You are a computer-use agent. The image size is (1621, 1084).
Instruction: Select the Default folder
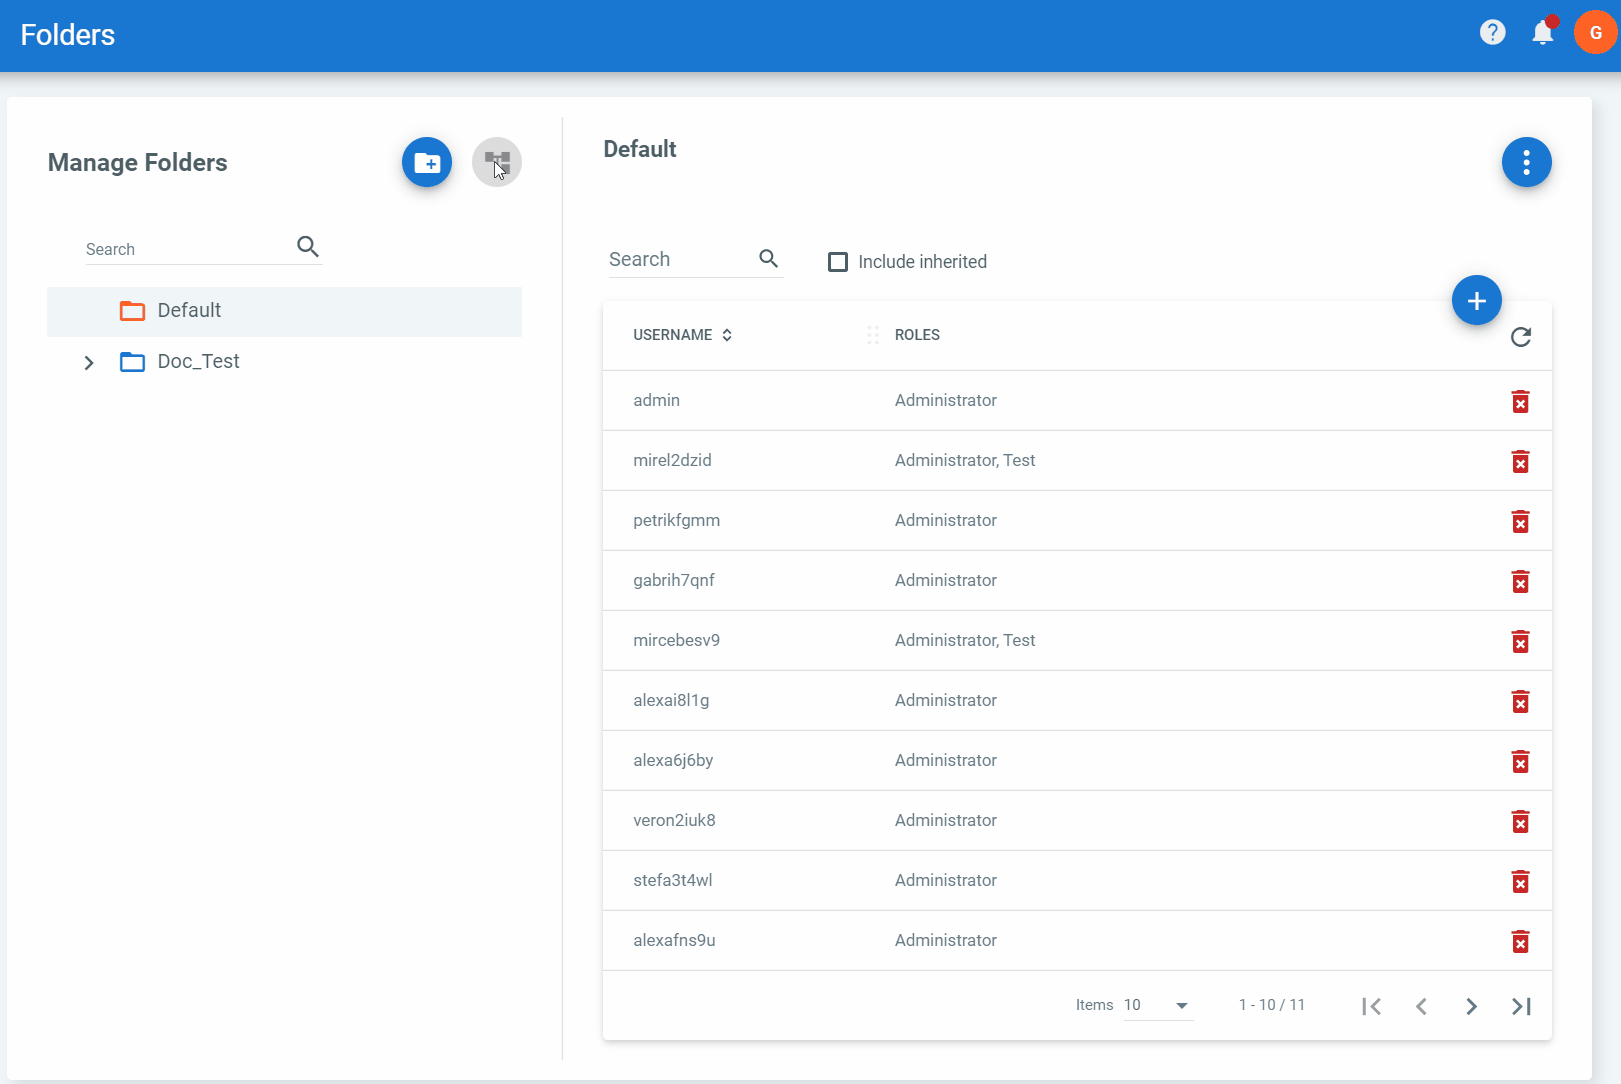(189, 311)
